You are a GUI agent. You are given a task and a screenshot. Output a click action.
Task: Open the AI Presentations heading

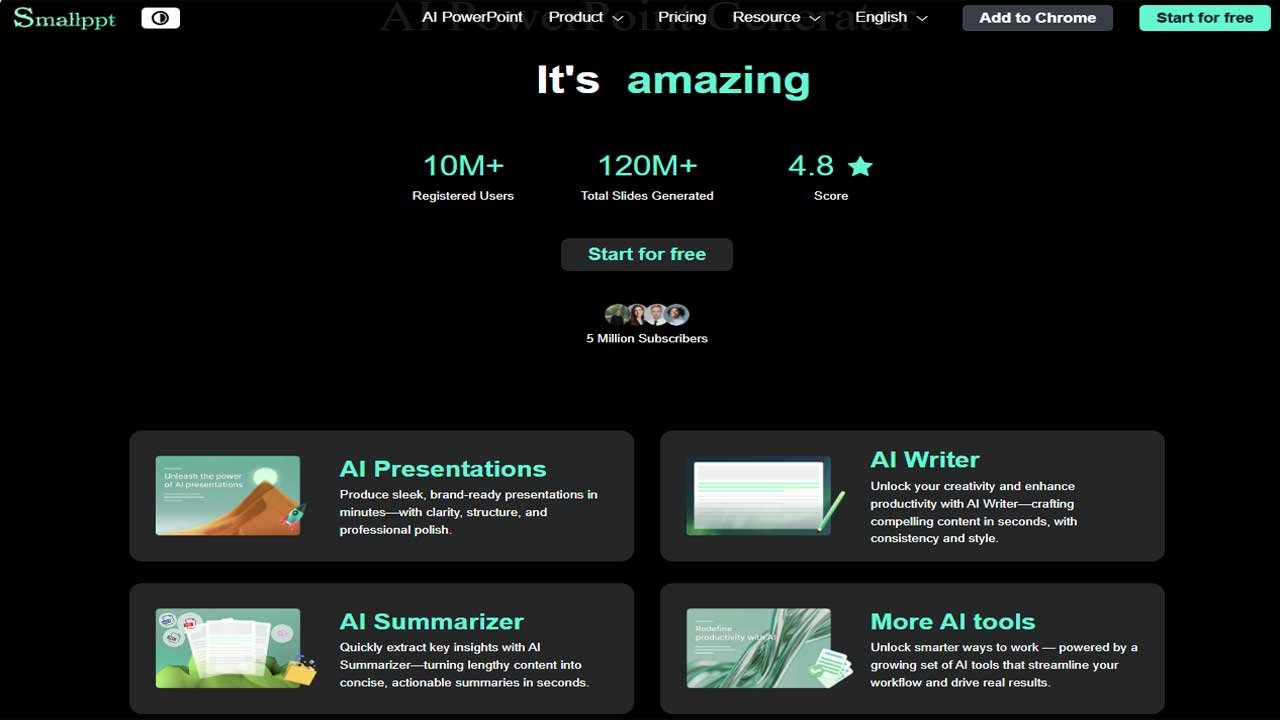443,469
